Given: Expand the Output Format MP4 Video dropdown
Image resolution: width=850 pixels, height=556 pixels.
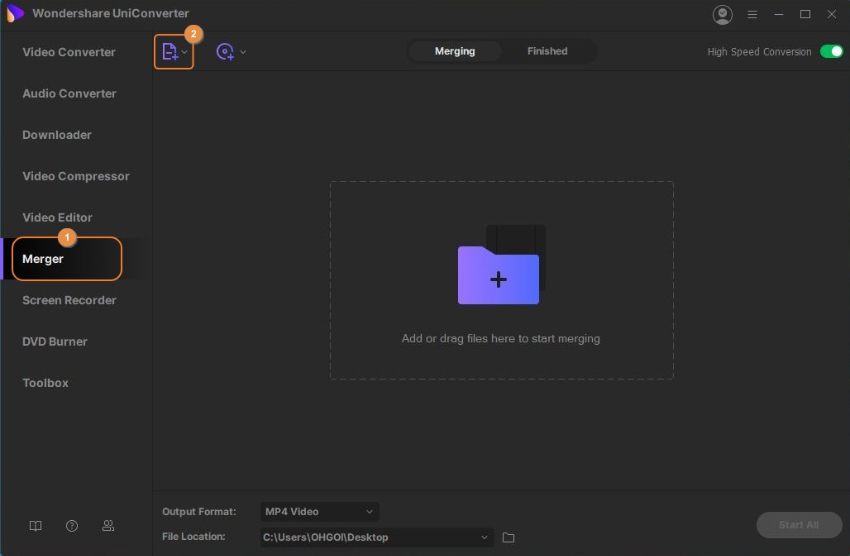Looking at the screenshot, I should [319, 511].
